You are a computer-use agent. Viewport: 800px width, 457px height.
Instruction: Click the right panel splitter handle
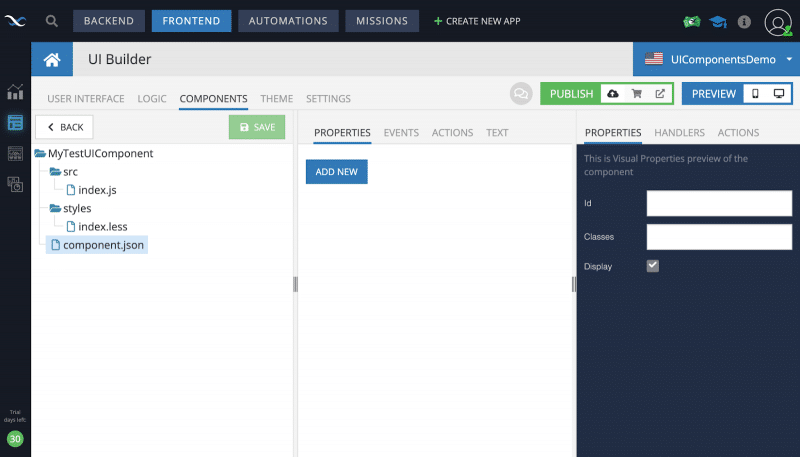point(574,284)
